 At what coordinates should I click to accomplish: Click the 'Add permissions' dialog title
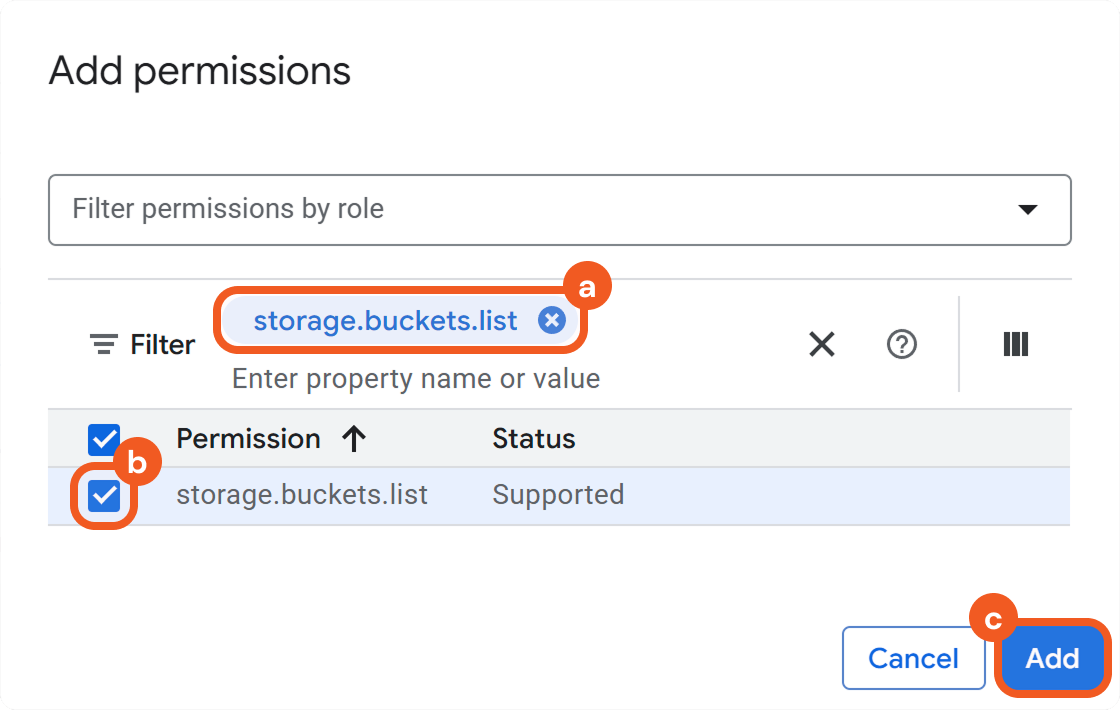click(200, 71)
